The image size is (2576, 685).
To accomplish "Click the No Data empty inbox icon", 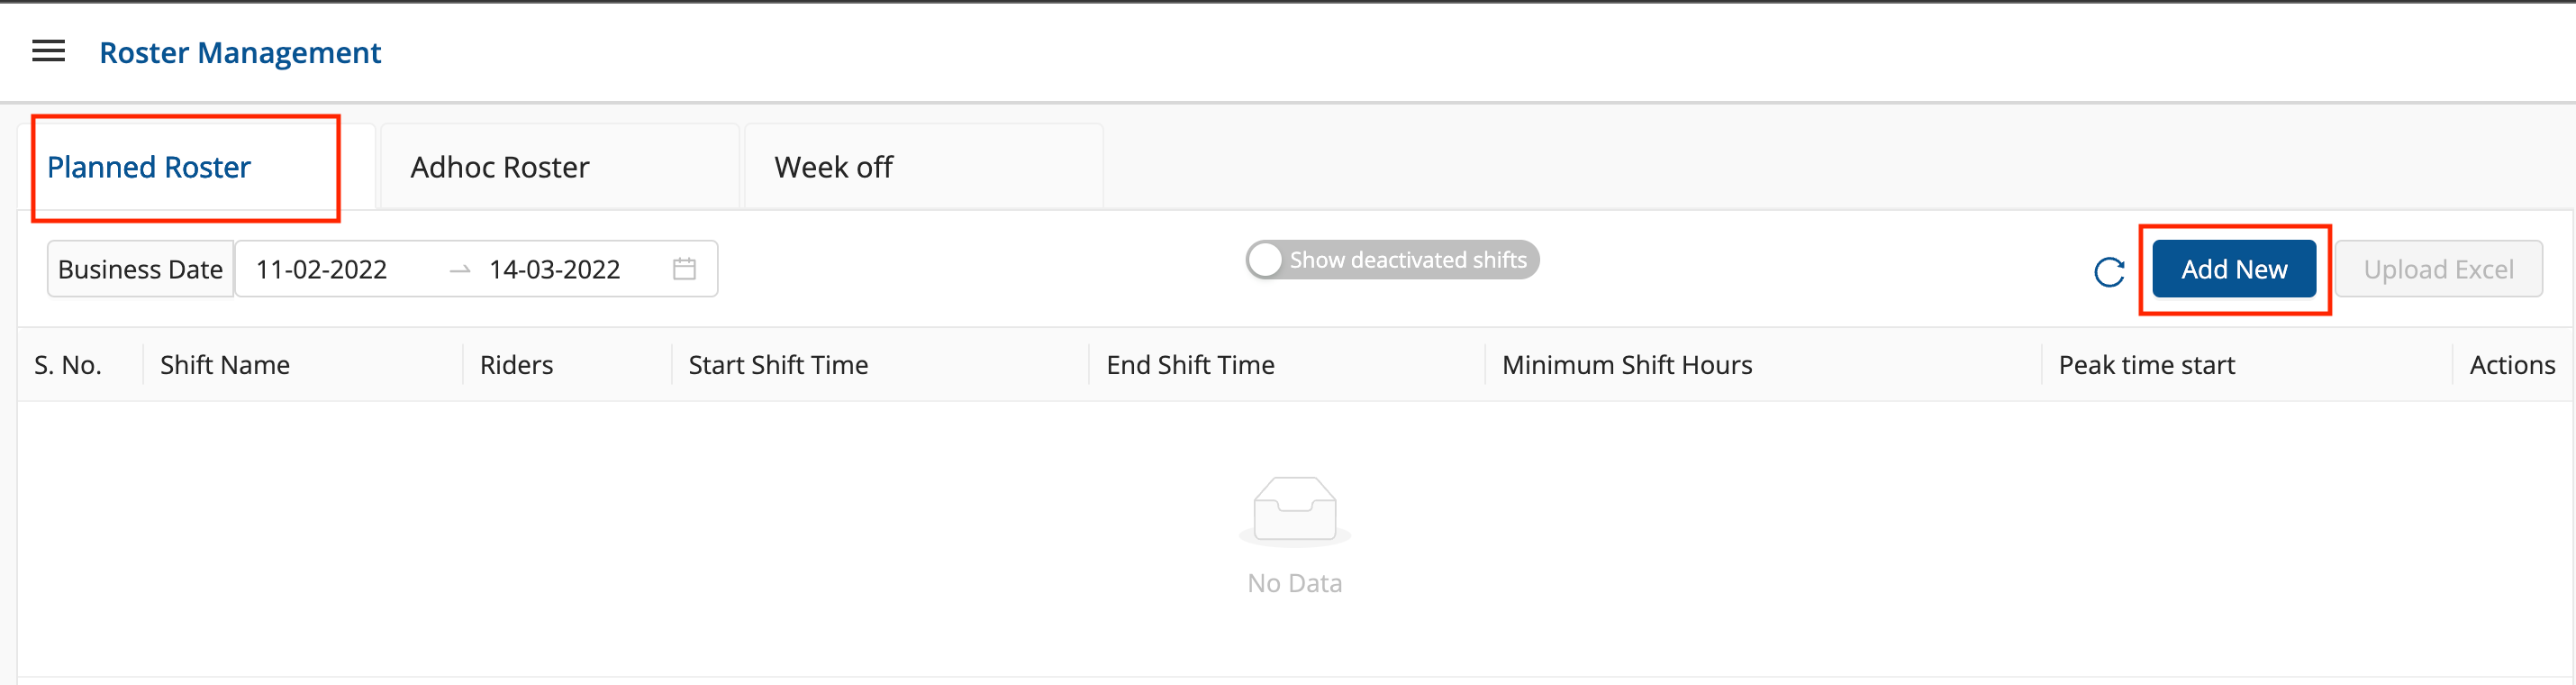I will click(x=1294, y=510).
